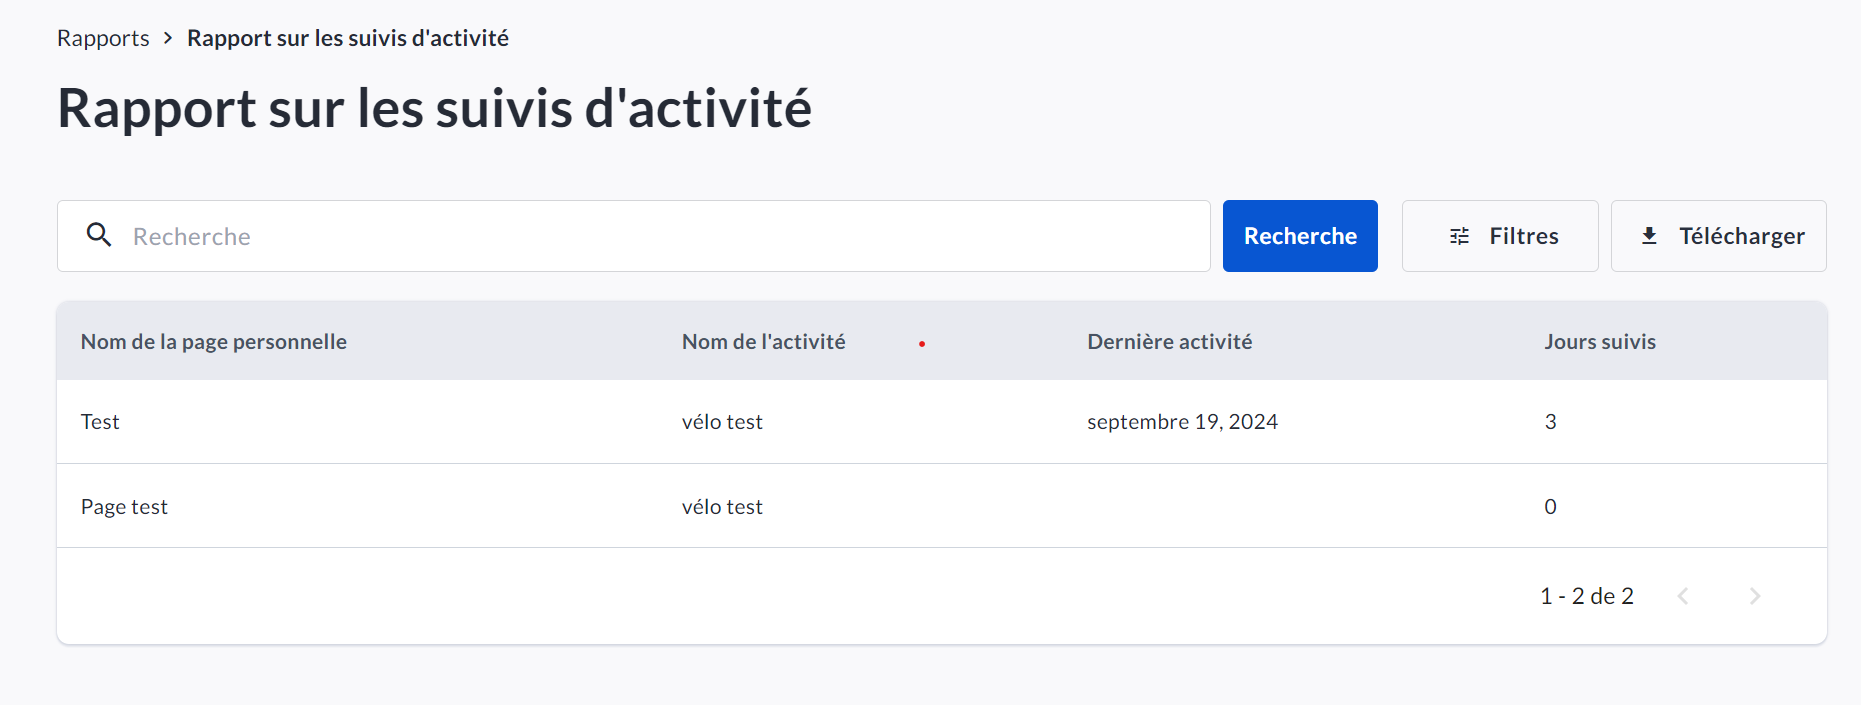Sort by Nom de l'activité column
1861x705 pixels.
coord(764,342)
